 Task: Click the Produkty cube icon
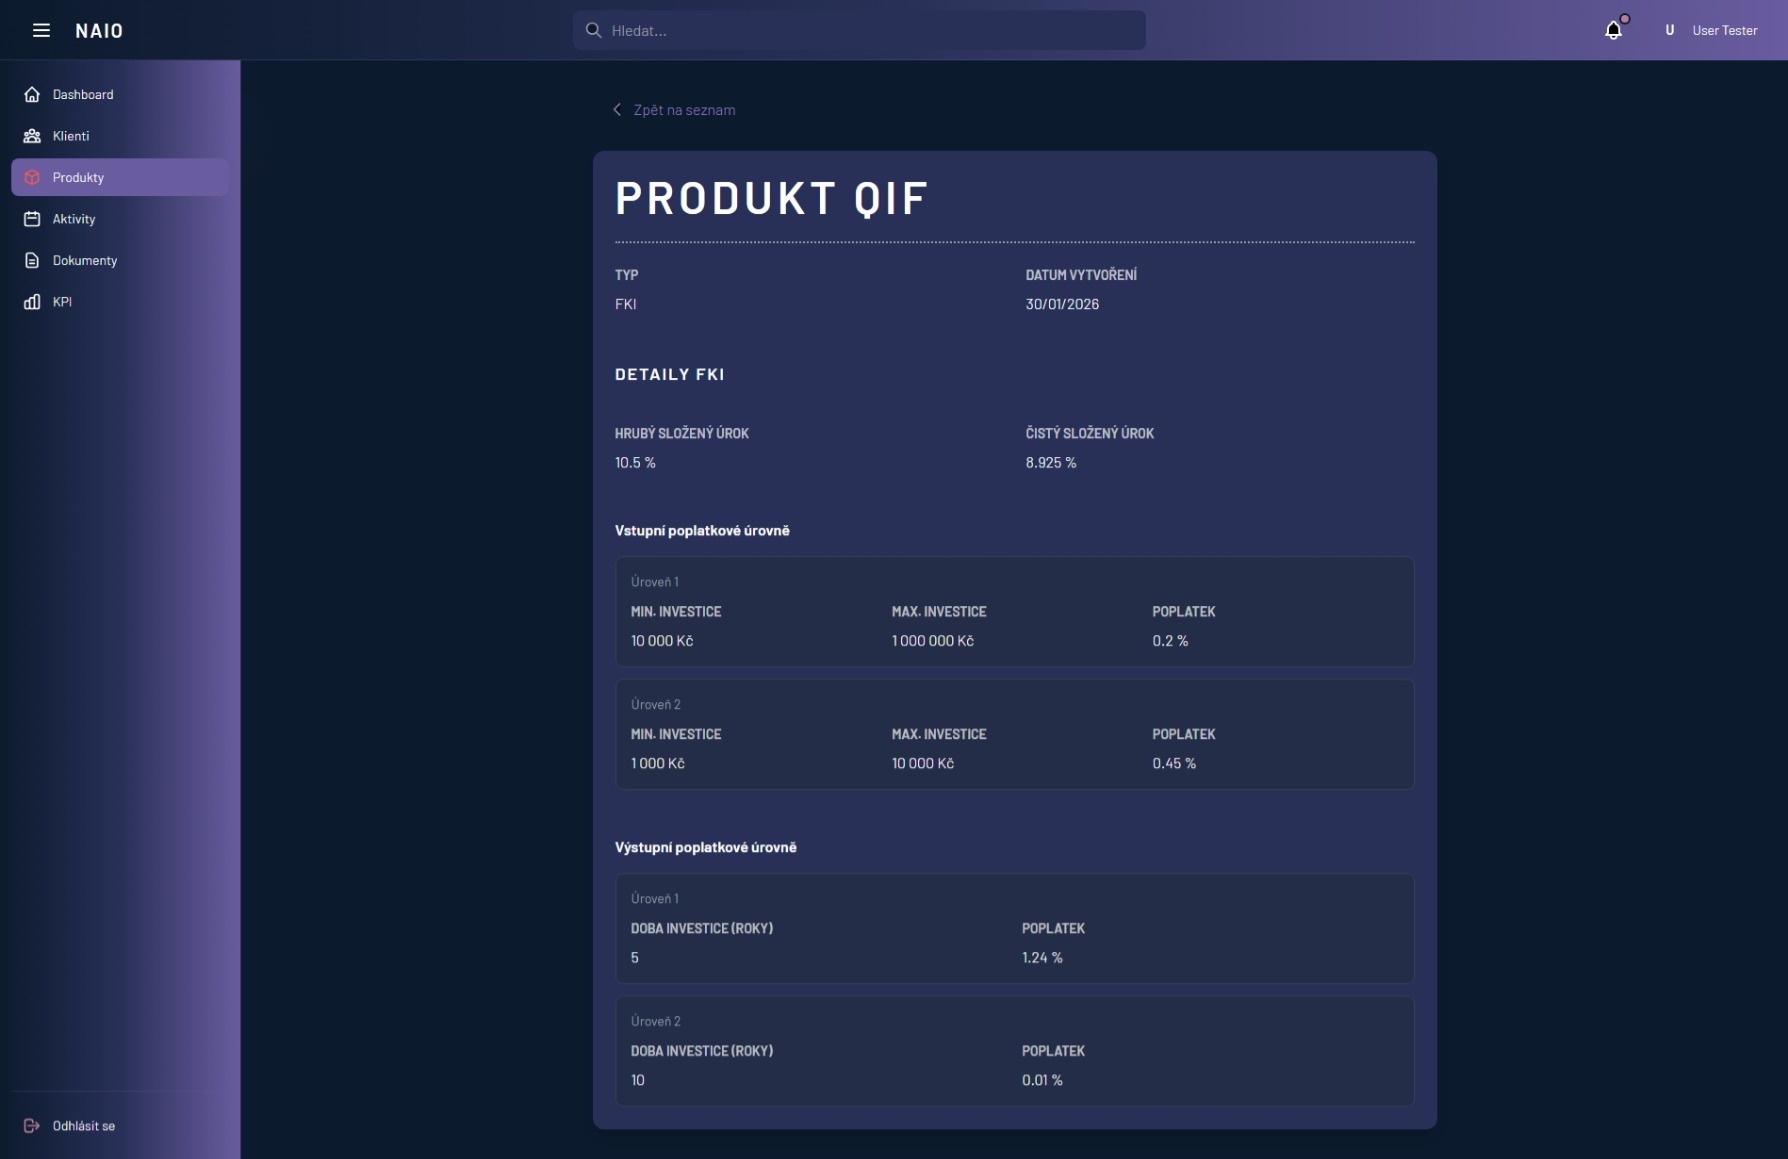[x=33, y=177]
